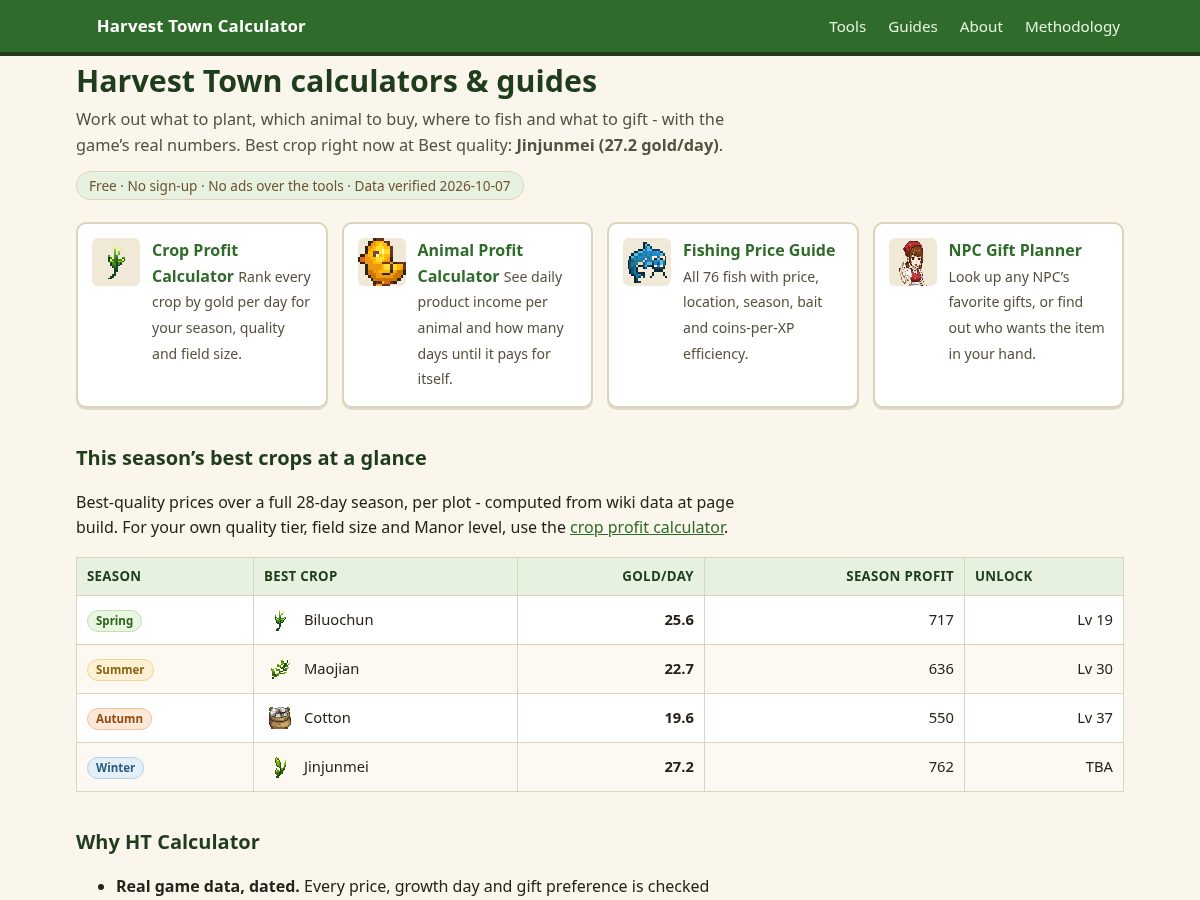The image size is (1200, 900).
Task: Click the Cotton crop name
Action: pos(327,718)
